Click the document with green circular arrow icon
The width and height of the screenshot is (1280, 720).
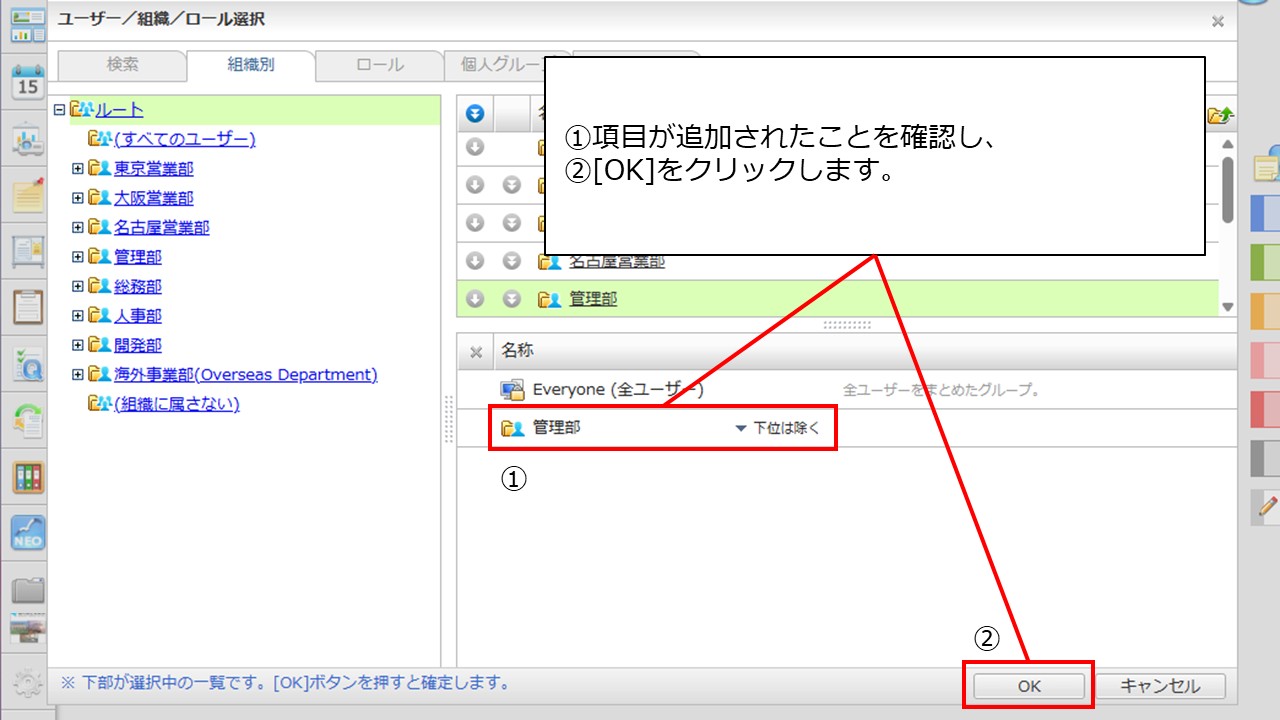click(x=28, y=421)
